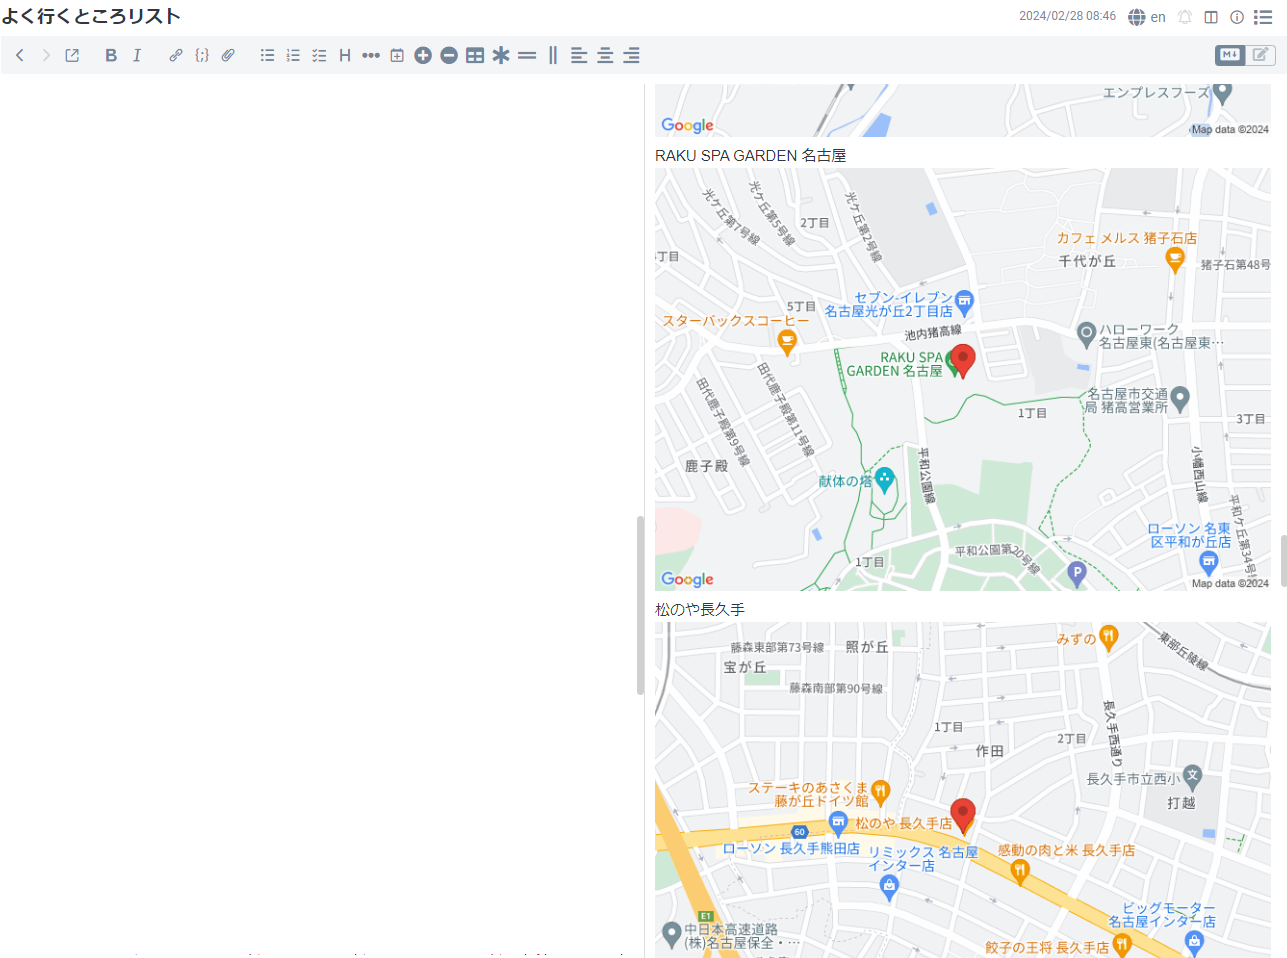Click the みずの restaurant marker
The image size is (1287, 958).
(x=1108, y=636)
